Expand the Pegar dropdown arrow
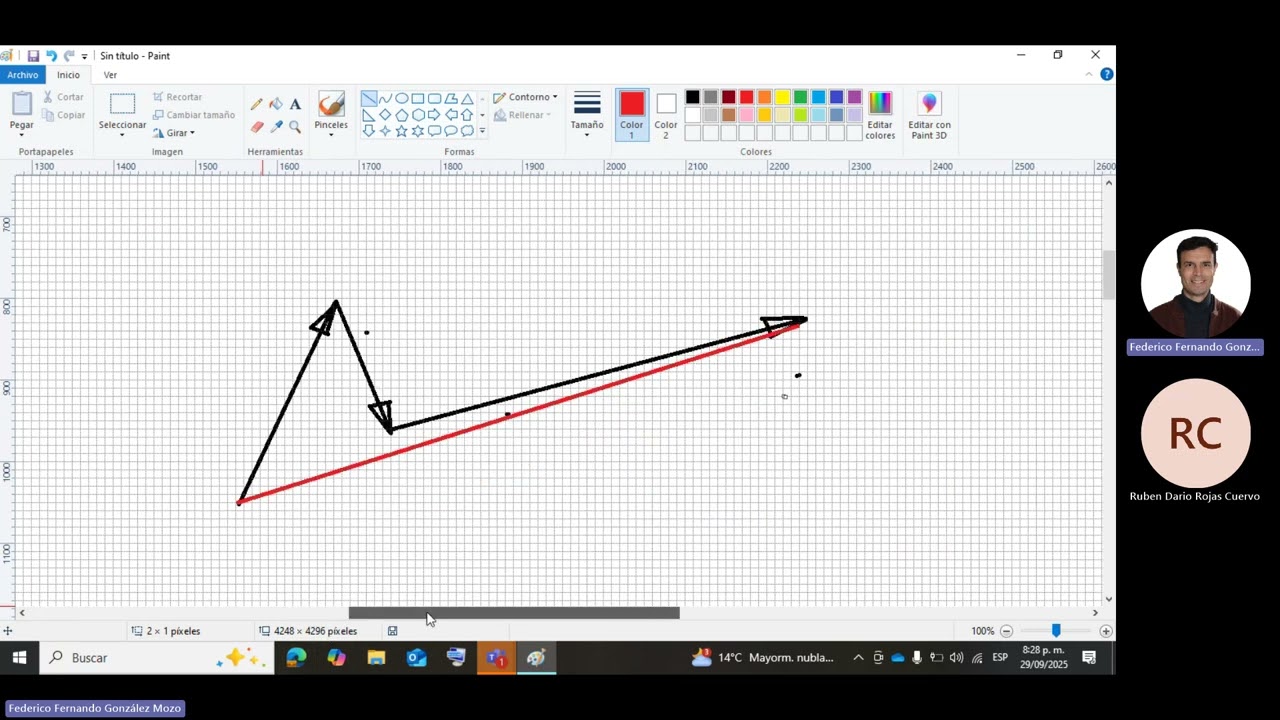 coord(22,135)
